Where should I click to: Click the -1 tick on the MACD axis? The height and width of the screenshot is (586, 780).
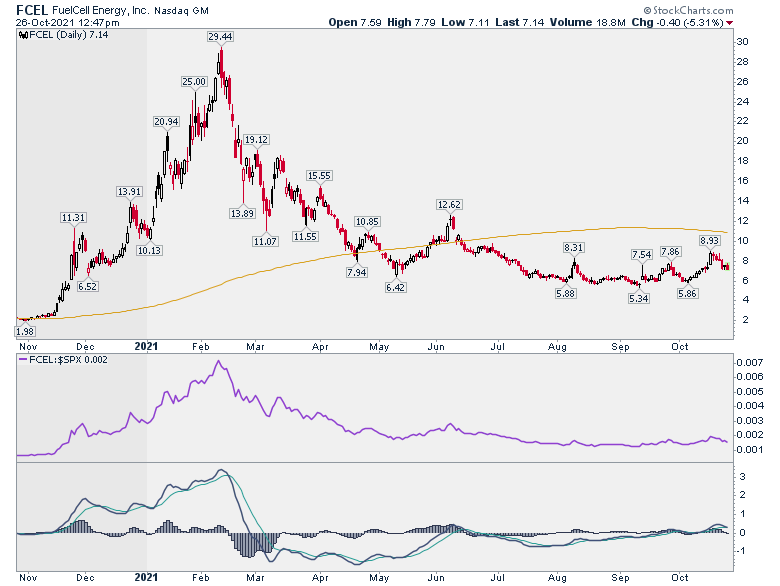741,551
